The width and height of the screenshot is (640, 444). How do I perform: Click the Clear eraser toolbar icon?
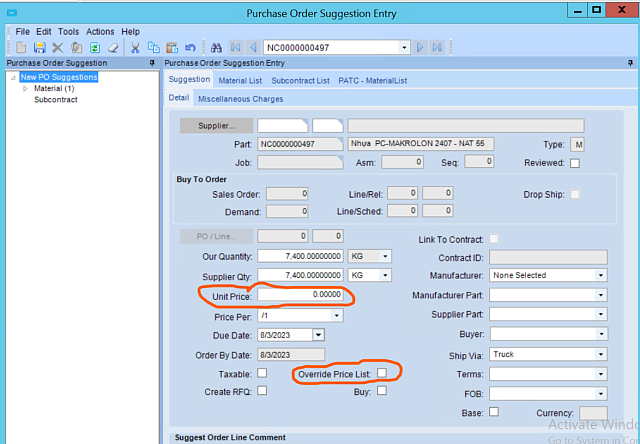113,48
